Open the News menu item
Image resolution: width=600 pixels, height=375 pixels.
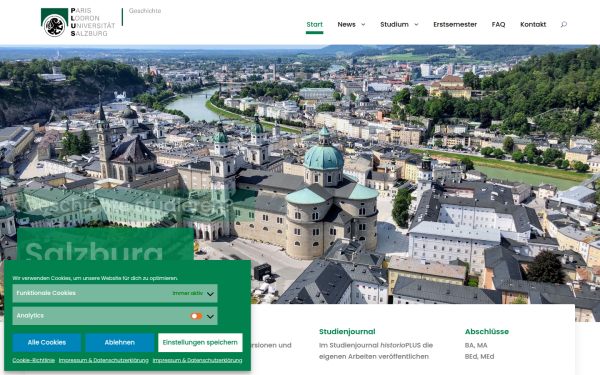[346, 24]
